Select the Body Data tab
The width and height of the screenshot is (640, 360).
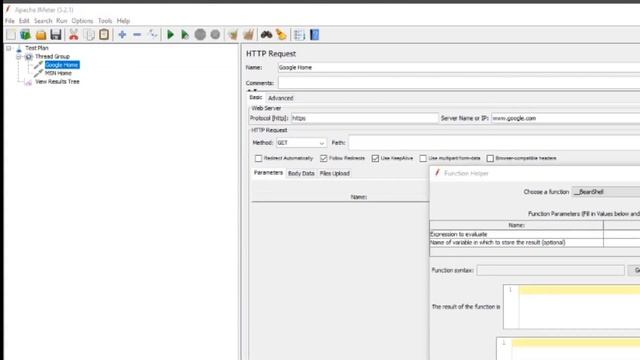(x=301, y=173)
